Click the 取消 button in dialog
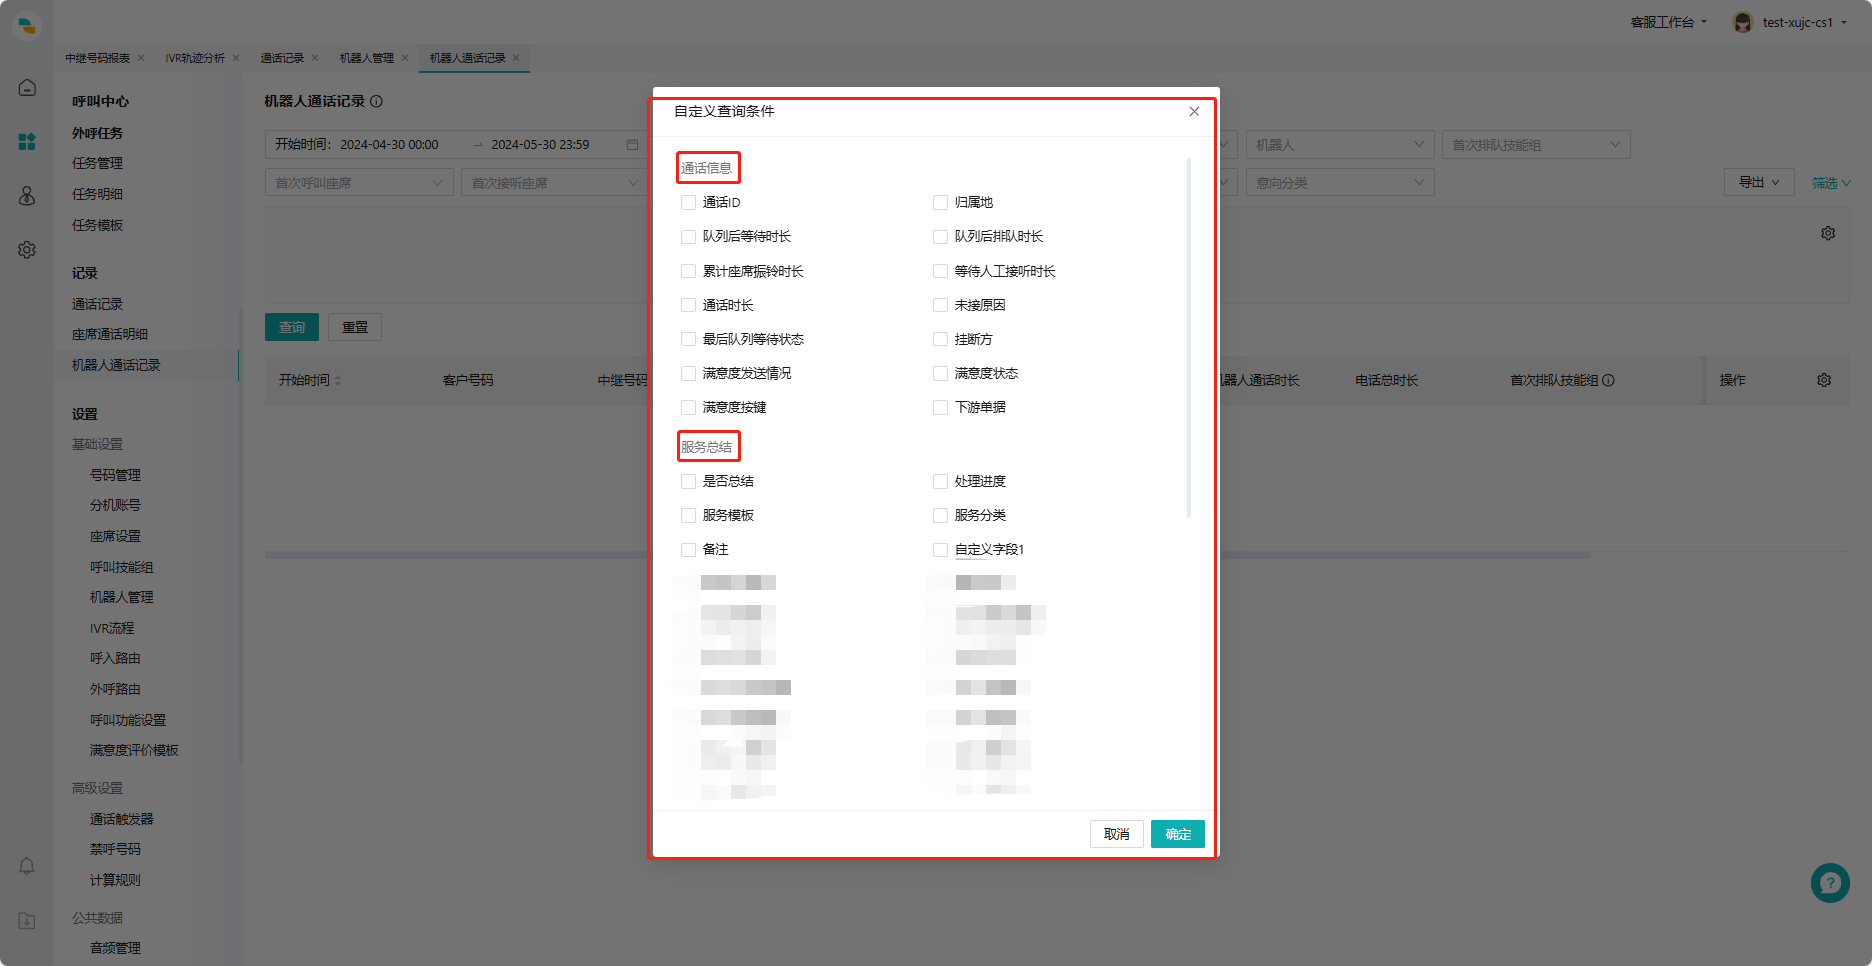 [x=1116, y=834]
